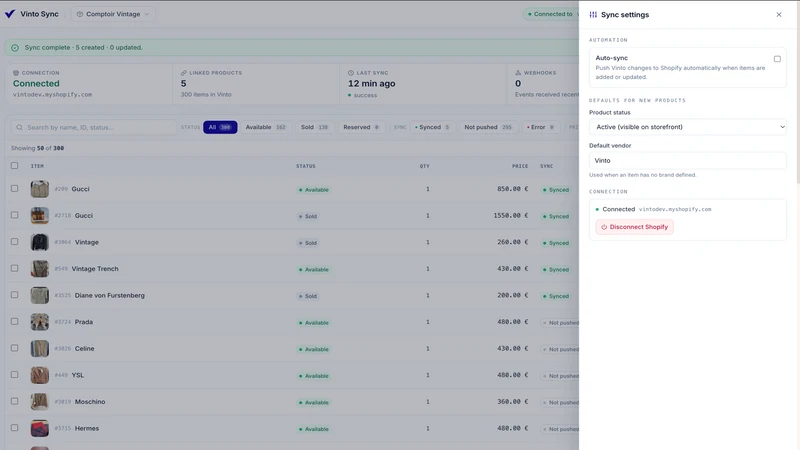Image resolution: width=800 pixels, height=450 pixels.
Task: Click the ITEM column header
Action: [x=37, y=166]
